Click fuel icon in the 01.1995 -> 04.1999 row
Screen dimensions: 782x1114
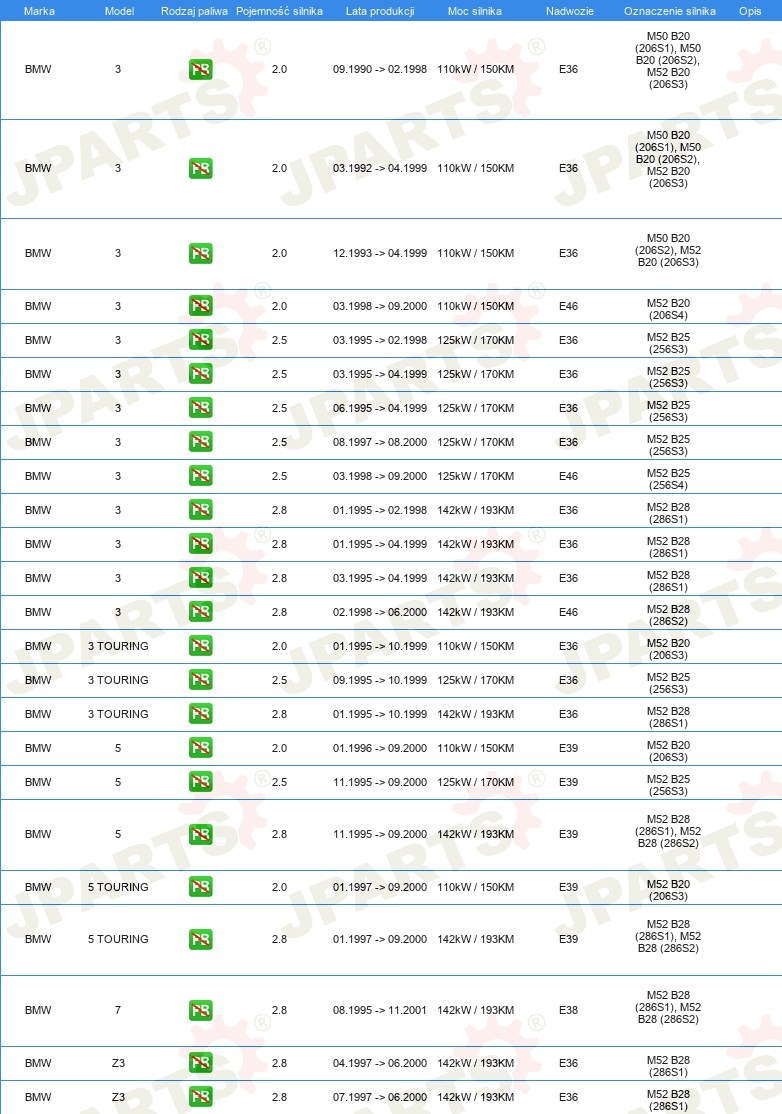coord(201,544)
